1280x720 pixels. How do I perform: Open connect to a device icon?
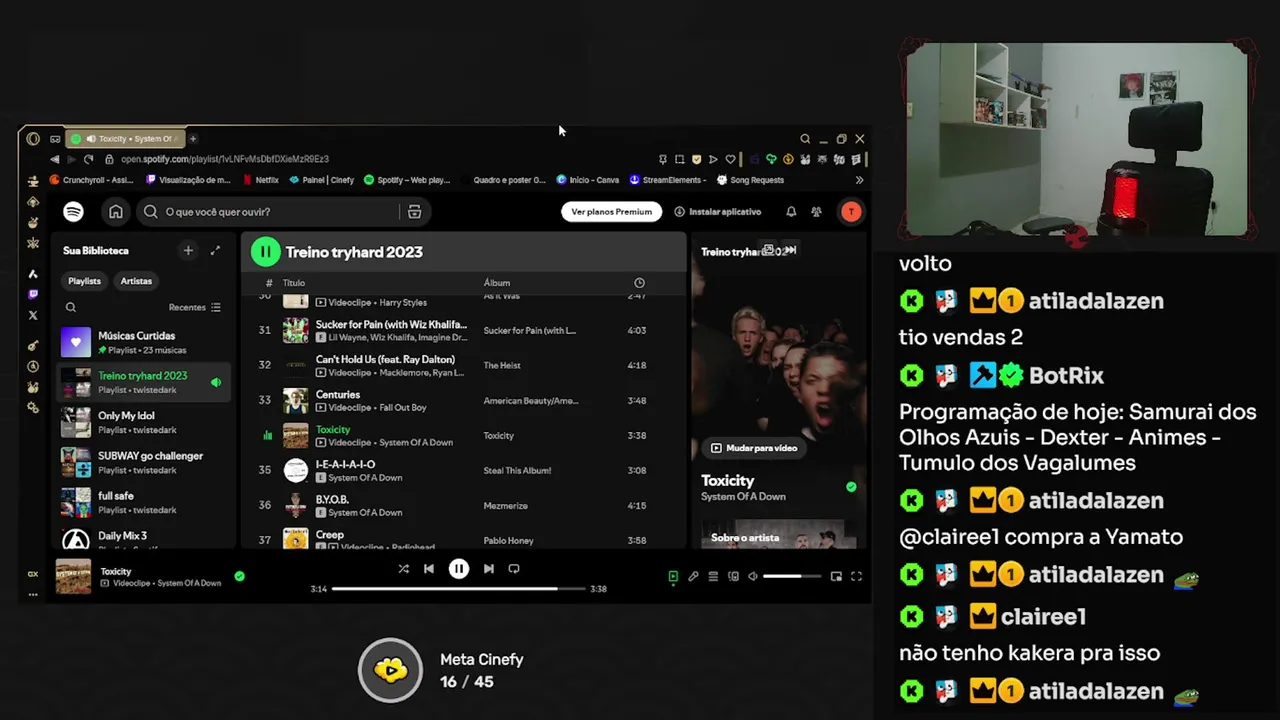(x=733, y=577)
